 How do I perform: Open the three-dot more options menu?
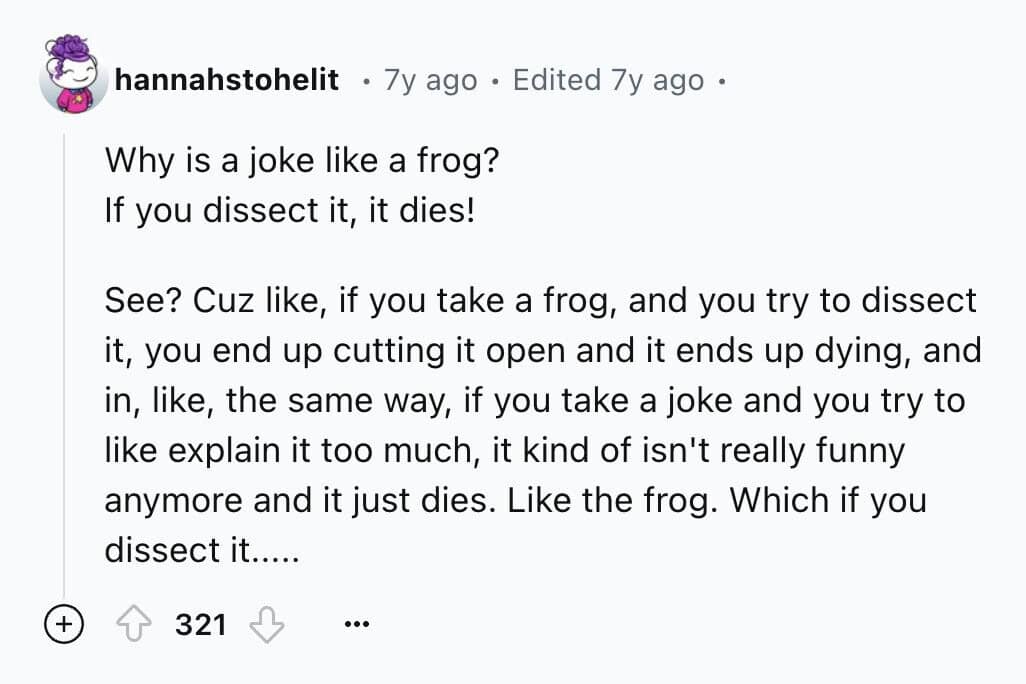355,626
